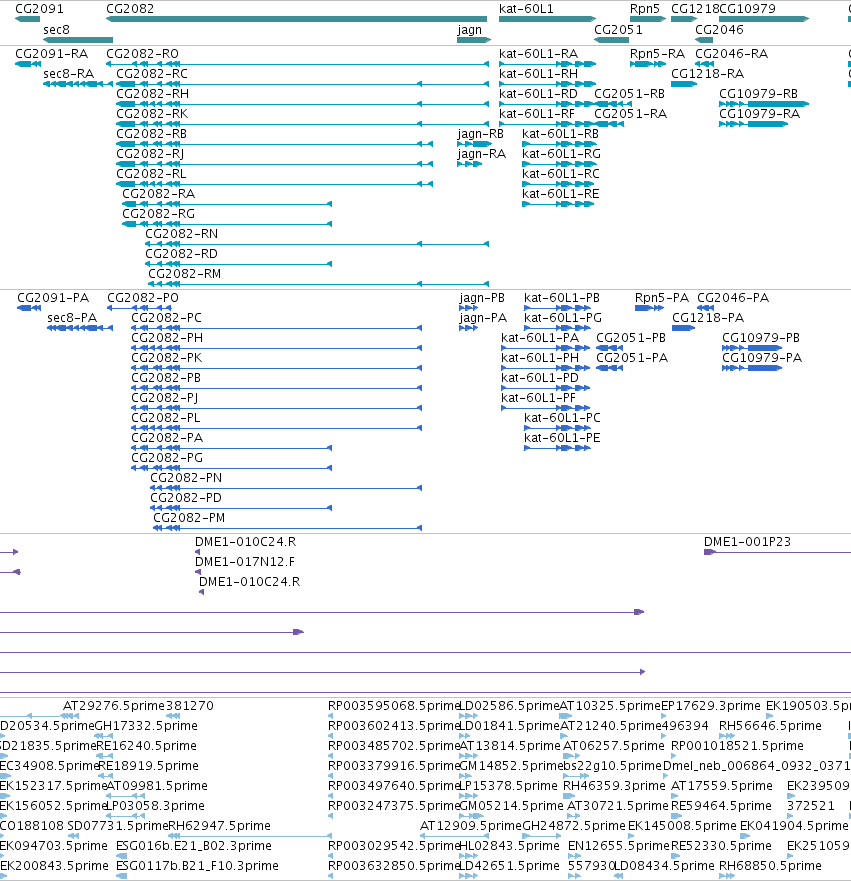Select EST ESG016b.E21_B02.3prime

point(194,846)
